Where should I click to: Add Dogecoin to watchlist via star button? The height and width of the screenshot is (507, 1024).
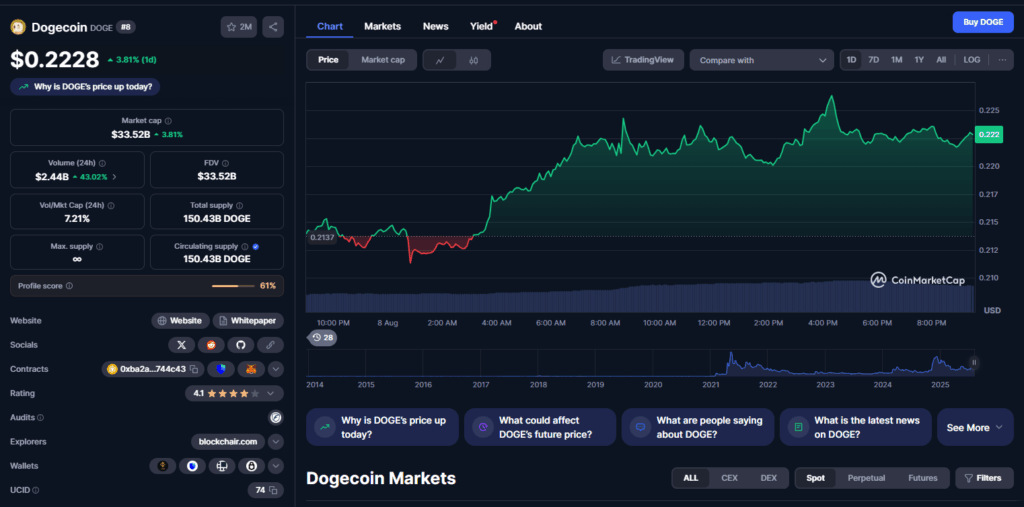click(x=238, y=27)
